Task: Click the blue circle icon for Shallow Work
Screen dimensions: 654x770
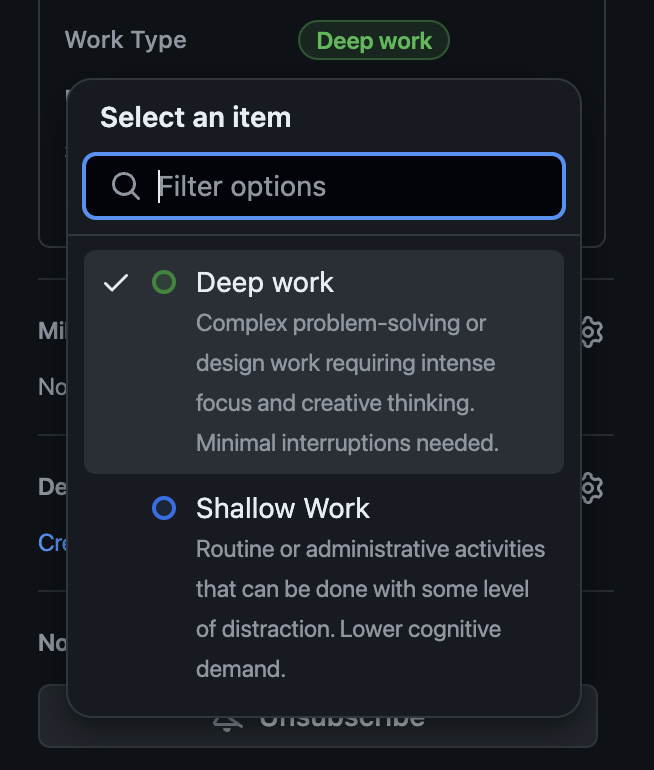Action: click(x=164, y=509)
